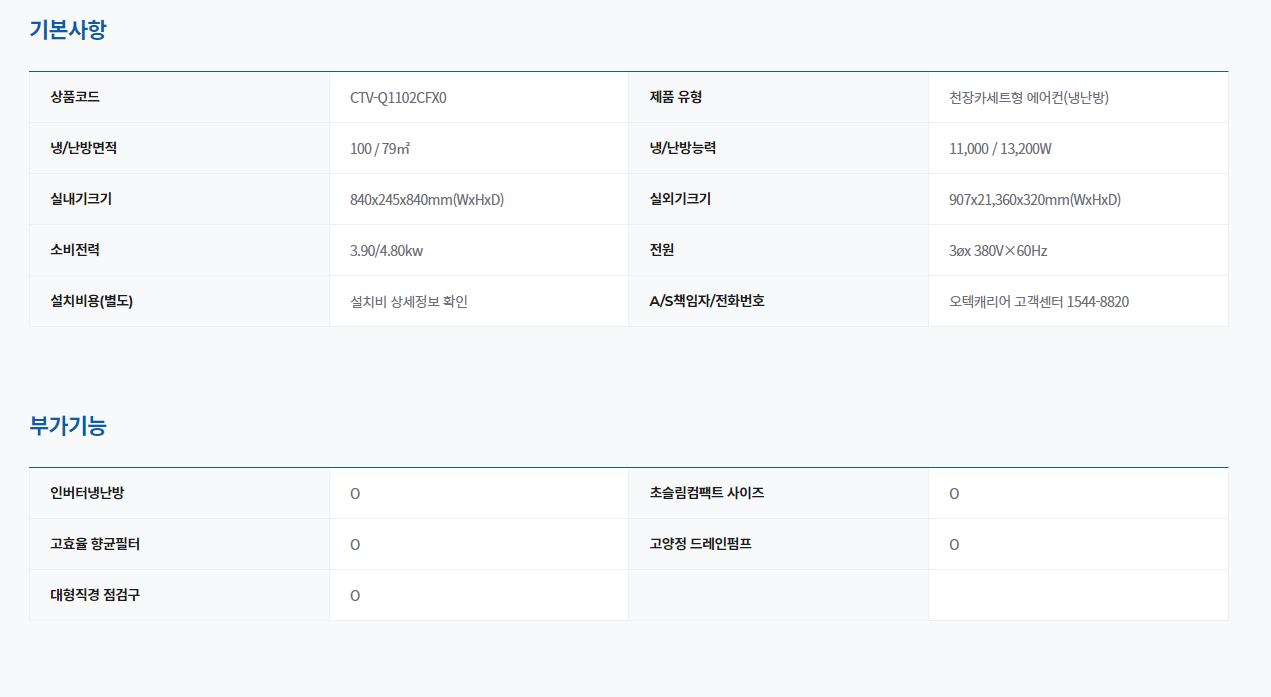Image resolution: width=1271 pixels, height=697 pixels.
Task: Click the 오텍캐리어 고객센터 1544-8820 phone text
Action: [1039, 301]
